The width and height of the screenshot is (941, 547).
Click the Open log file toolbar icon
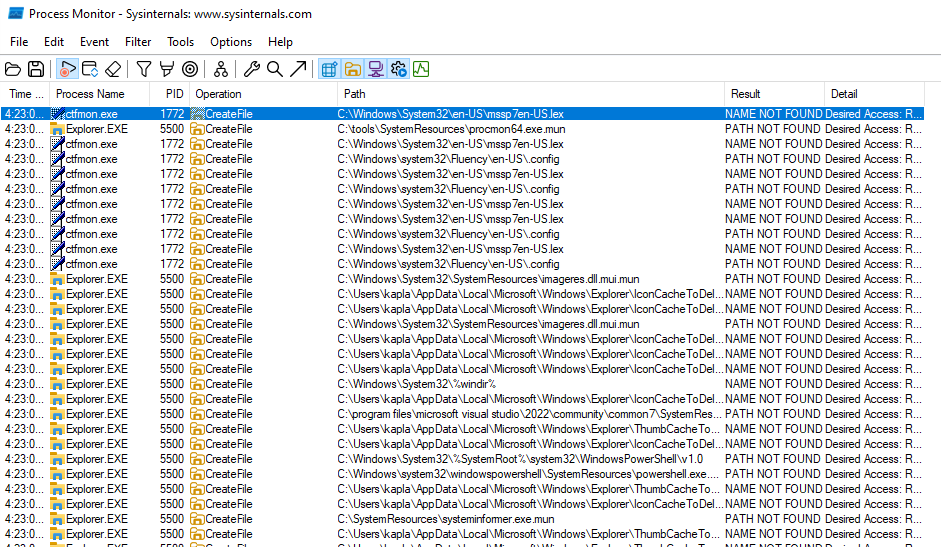(13, 70)
